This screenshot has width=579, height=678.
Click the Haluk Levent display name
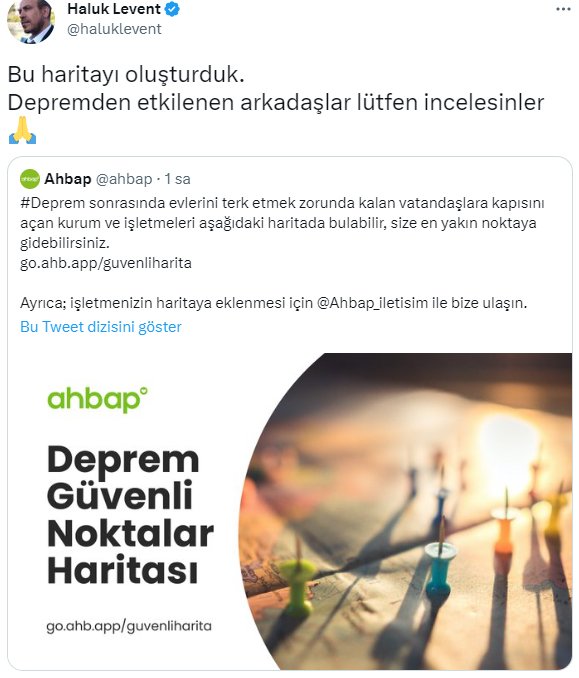pyautogui.click(x=114, y=9)
